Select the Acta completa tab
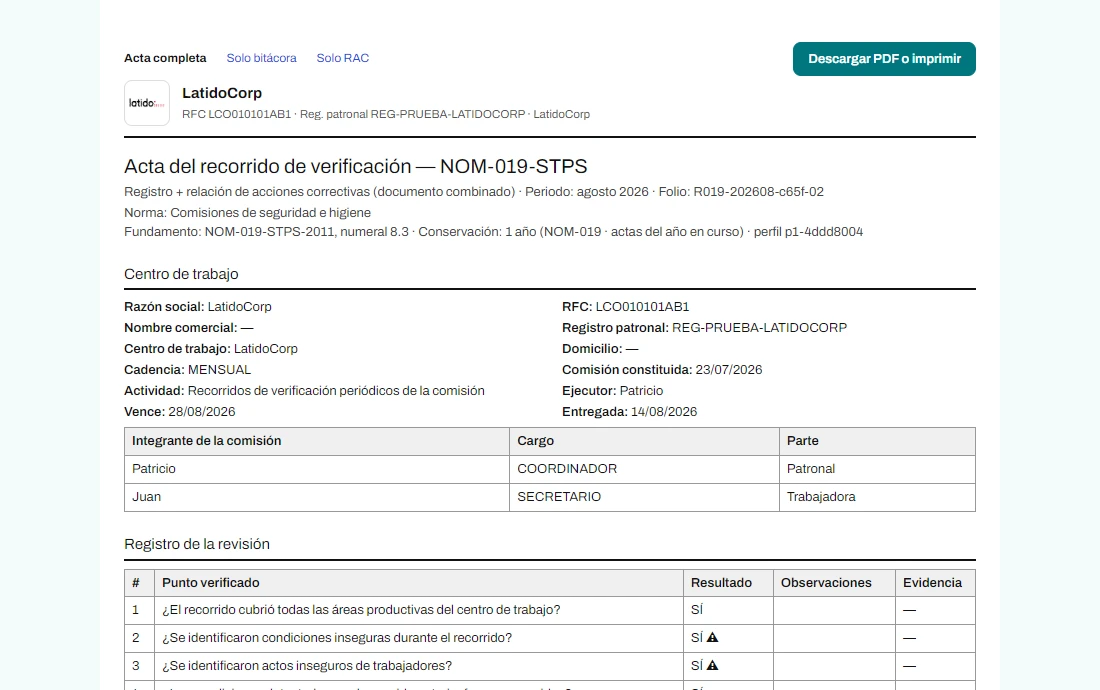Viewport: 1100px width, 690px height. pyautogui.click(x=165, y=58)
